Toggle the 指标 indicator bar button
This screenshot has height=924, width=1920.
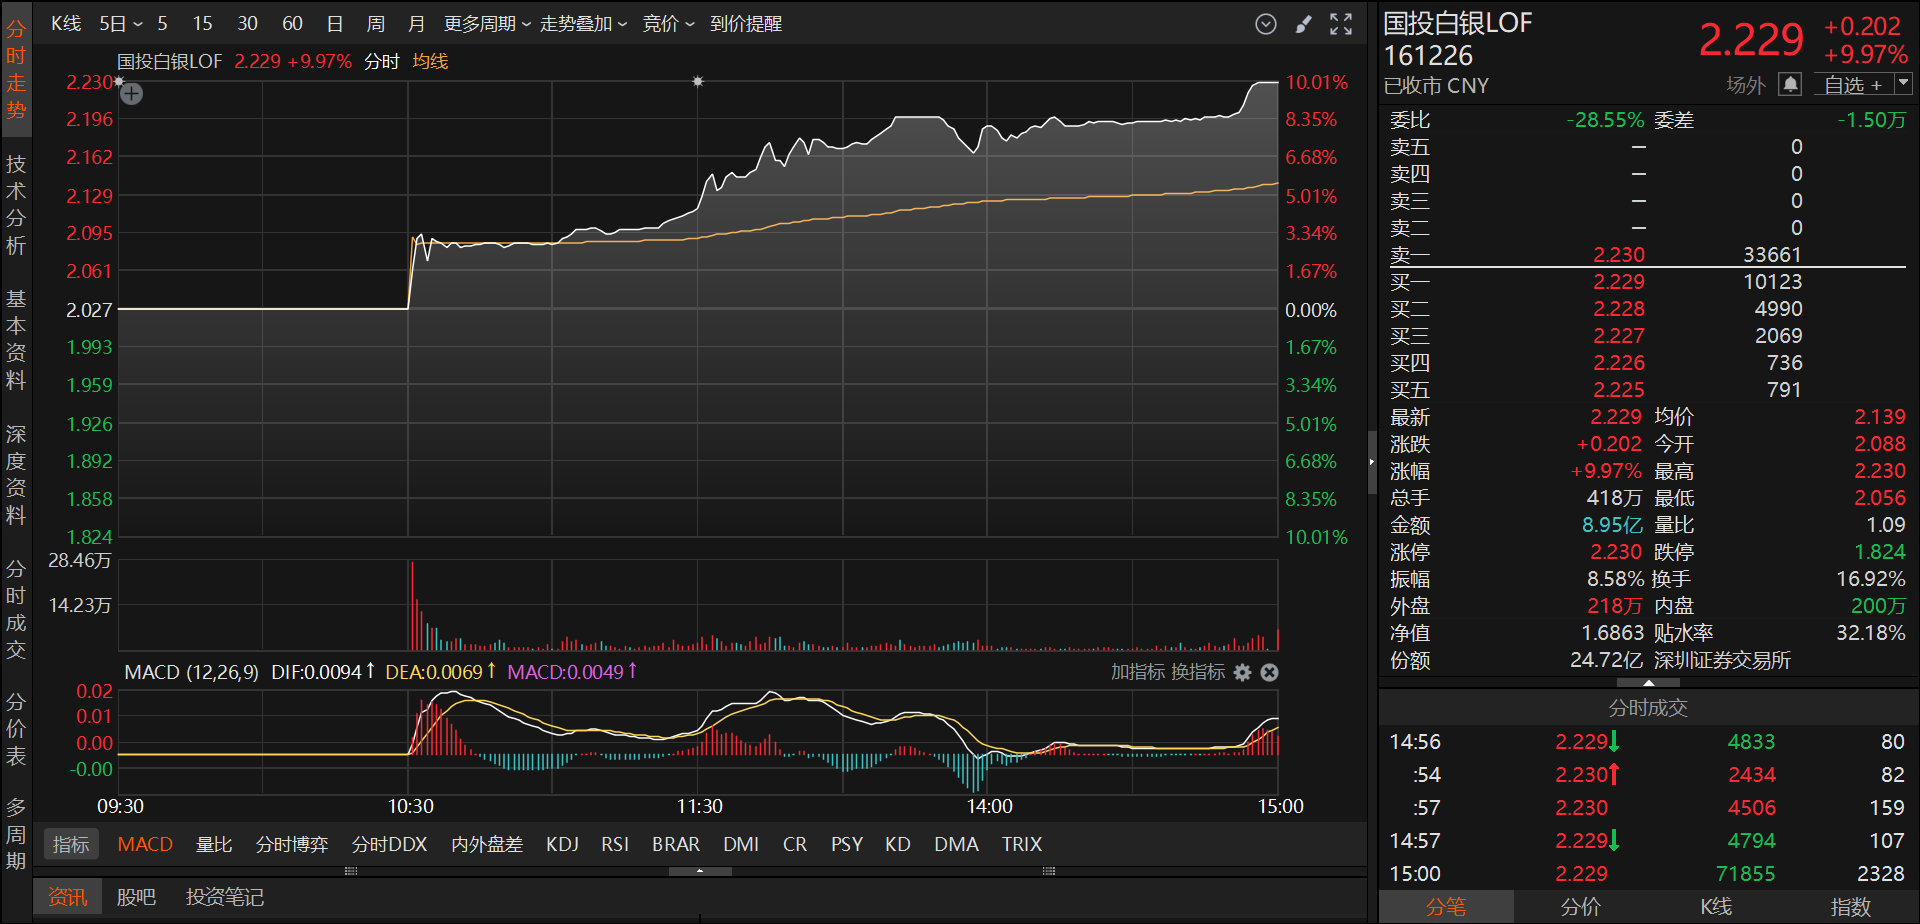pos(71,844)
